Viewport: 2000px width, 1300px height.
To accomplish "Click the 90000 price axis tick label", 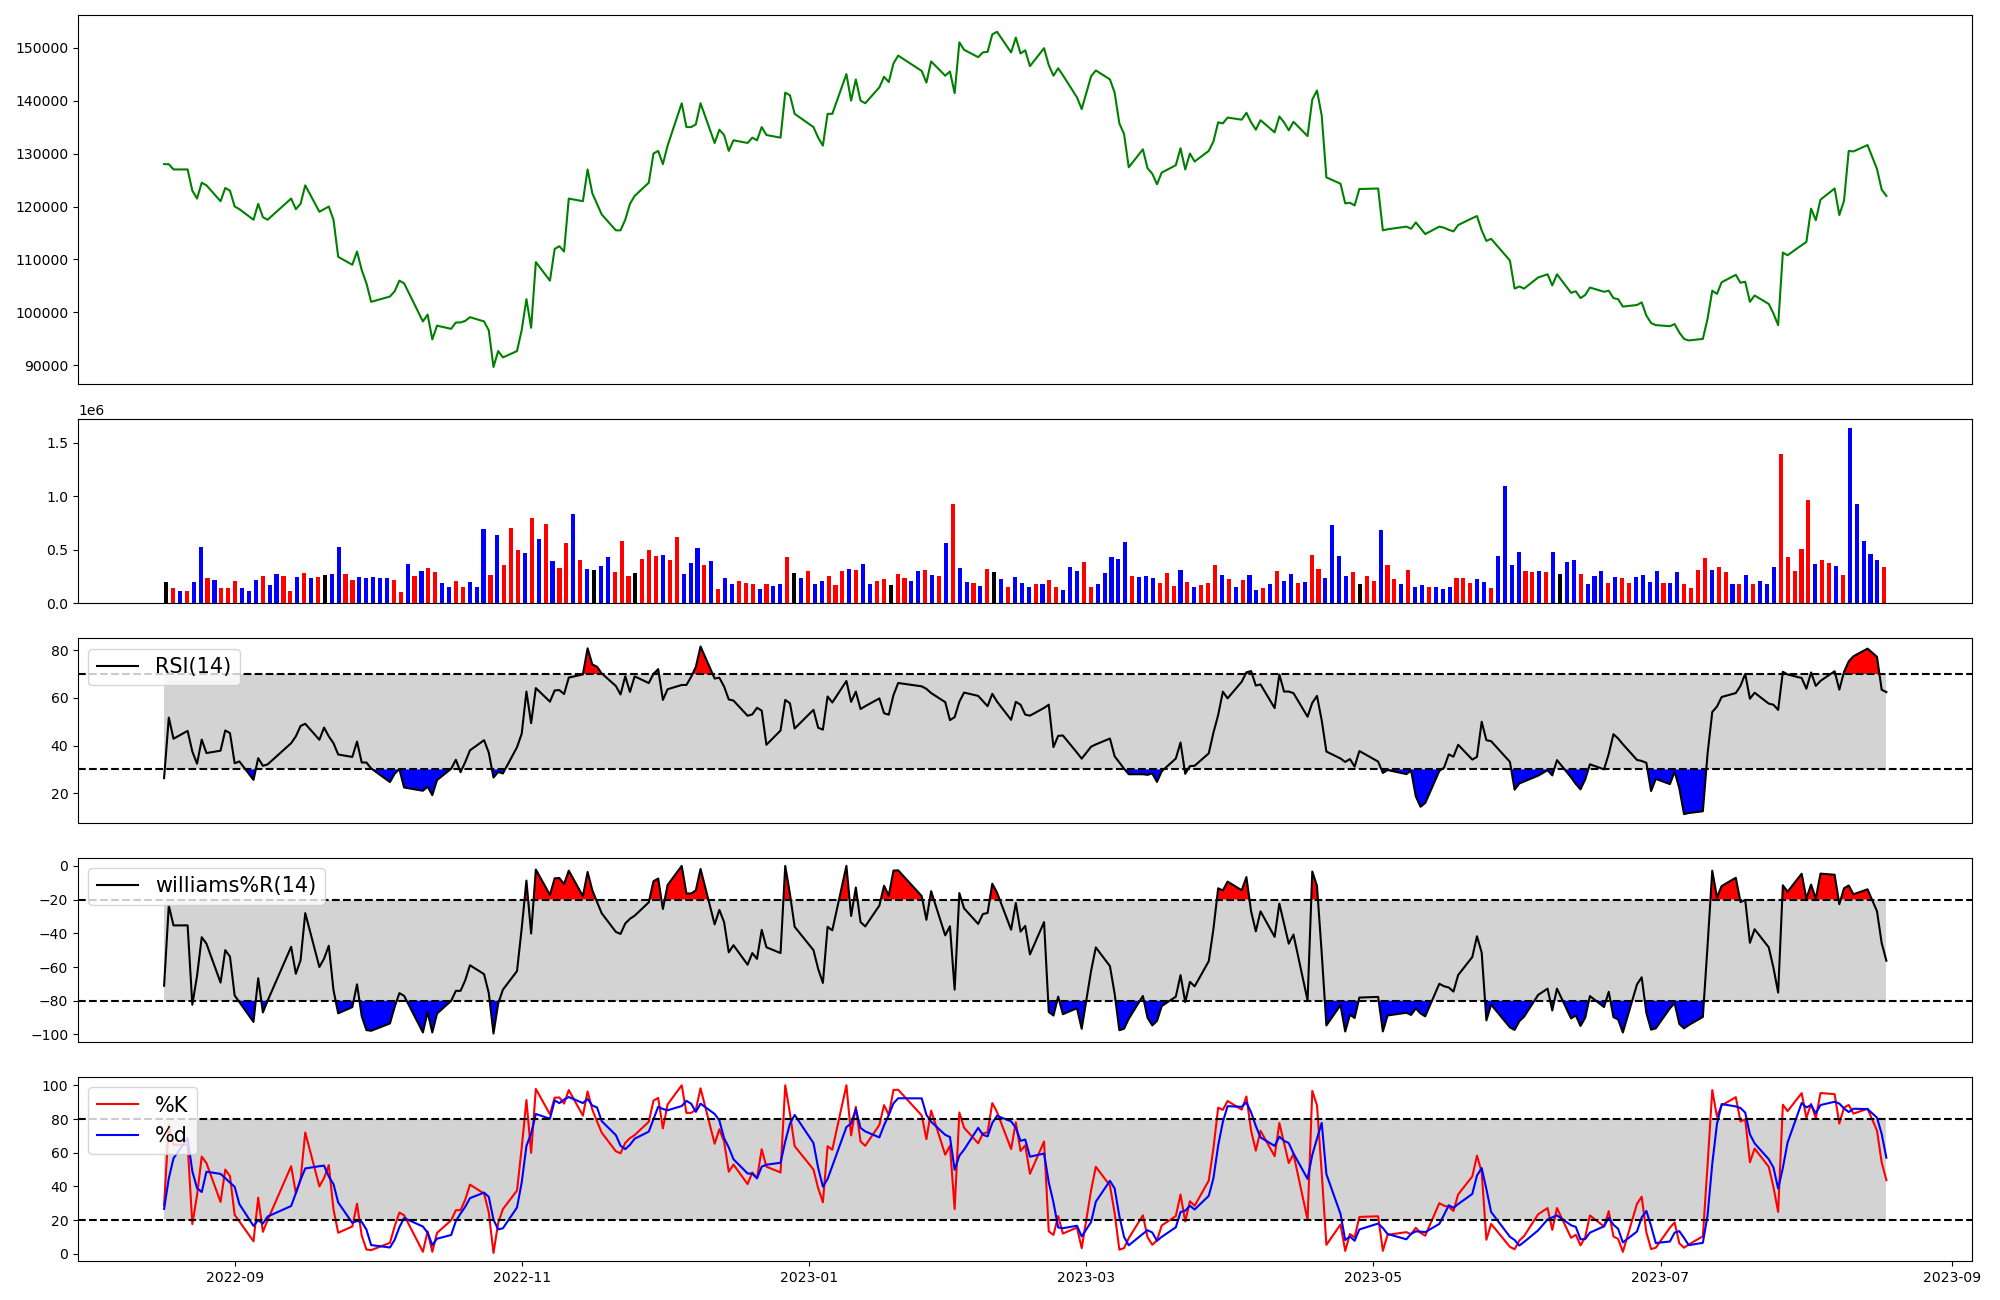I will click(48, 366).
